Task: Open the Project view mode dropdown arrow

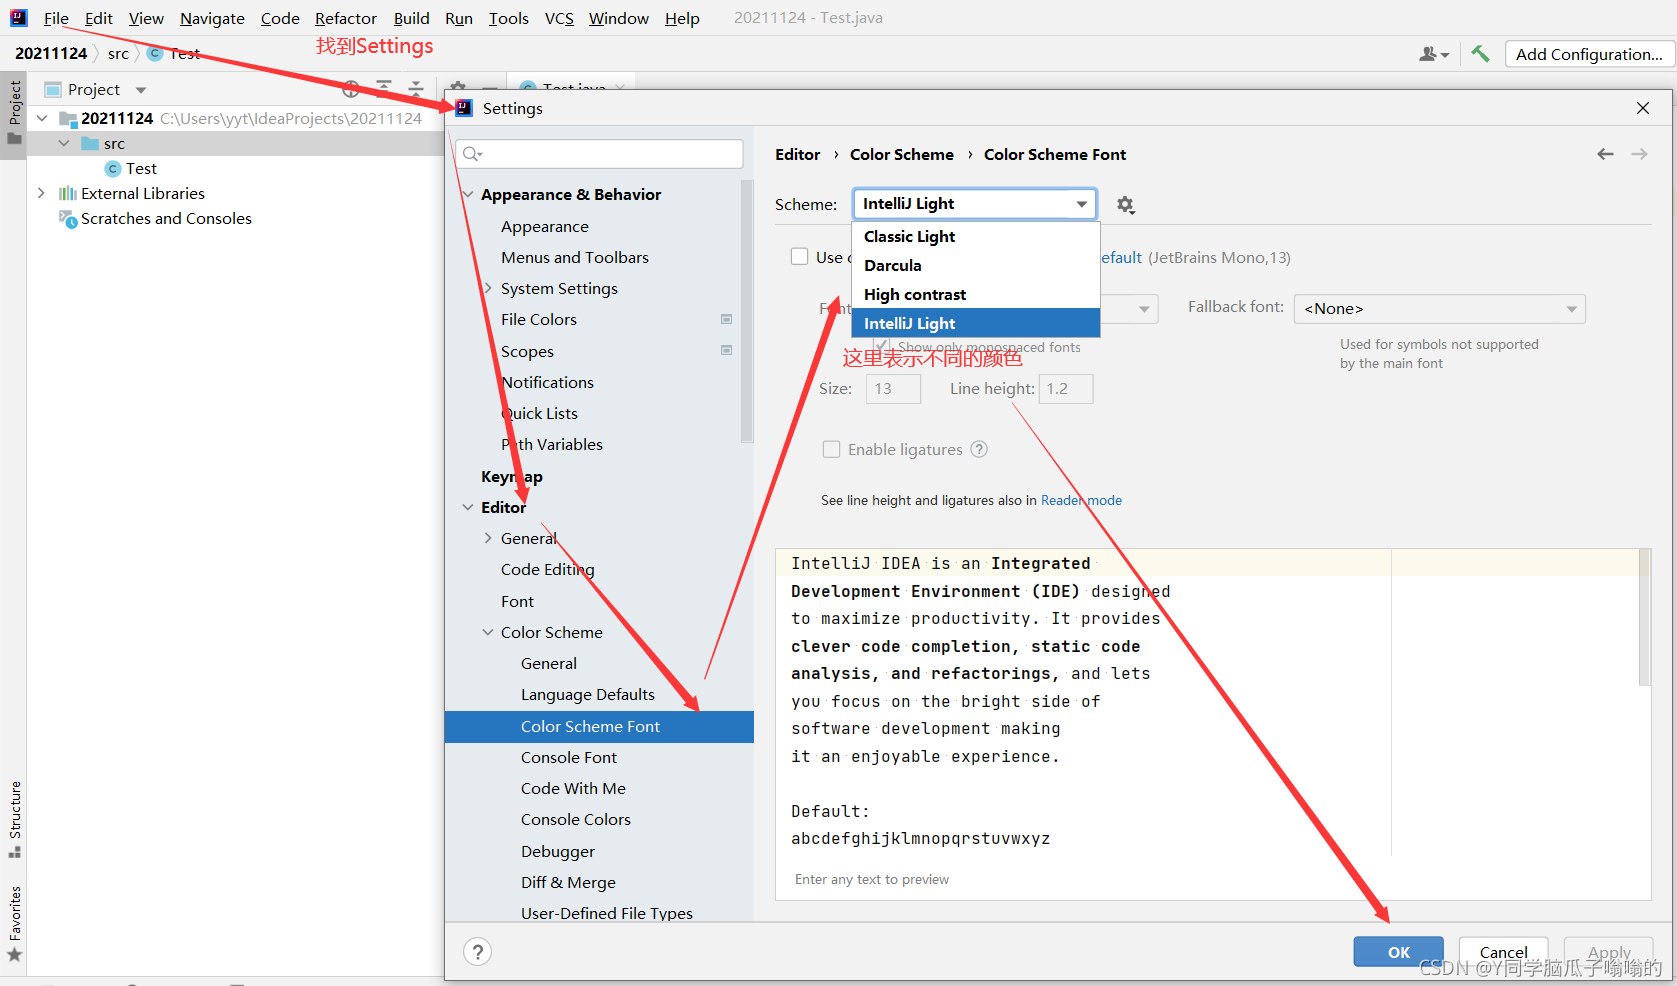Action: [x=141, y=90]
